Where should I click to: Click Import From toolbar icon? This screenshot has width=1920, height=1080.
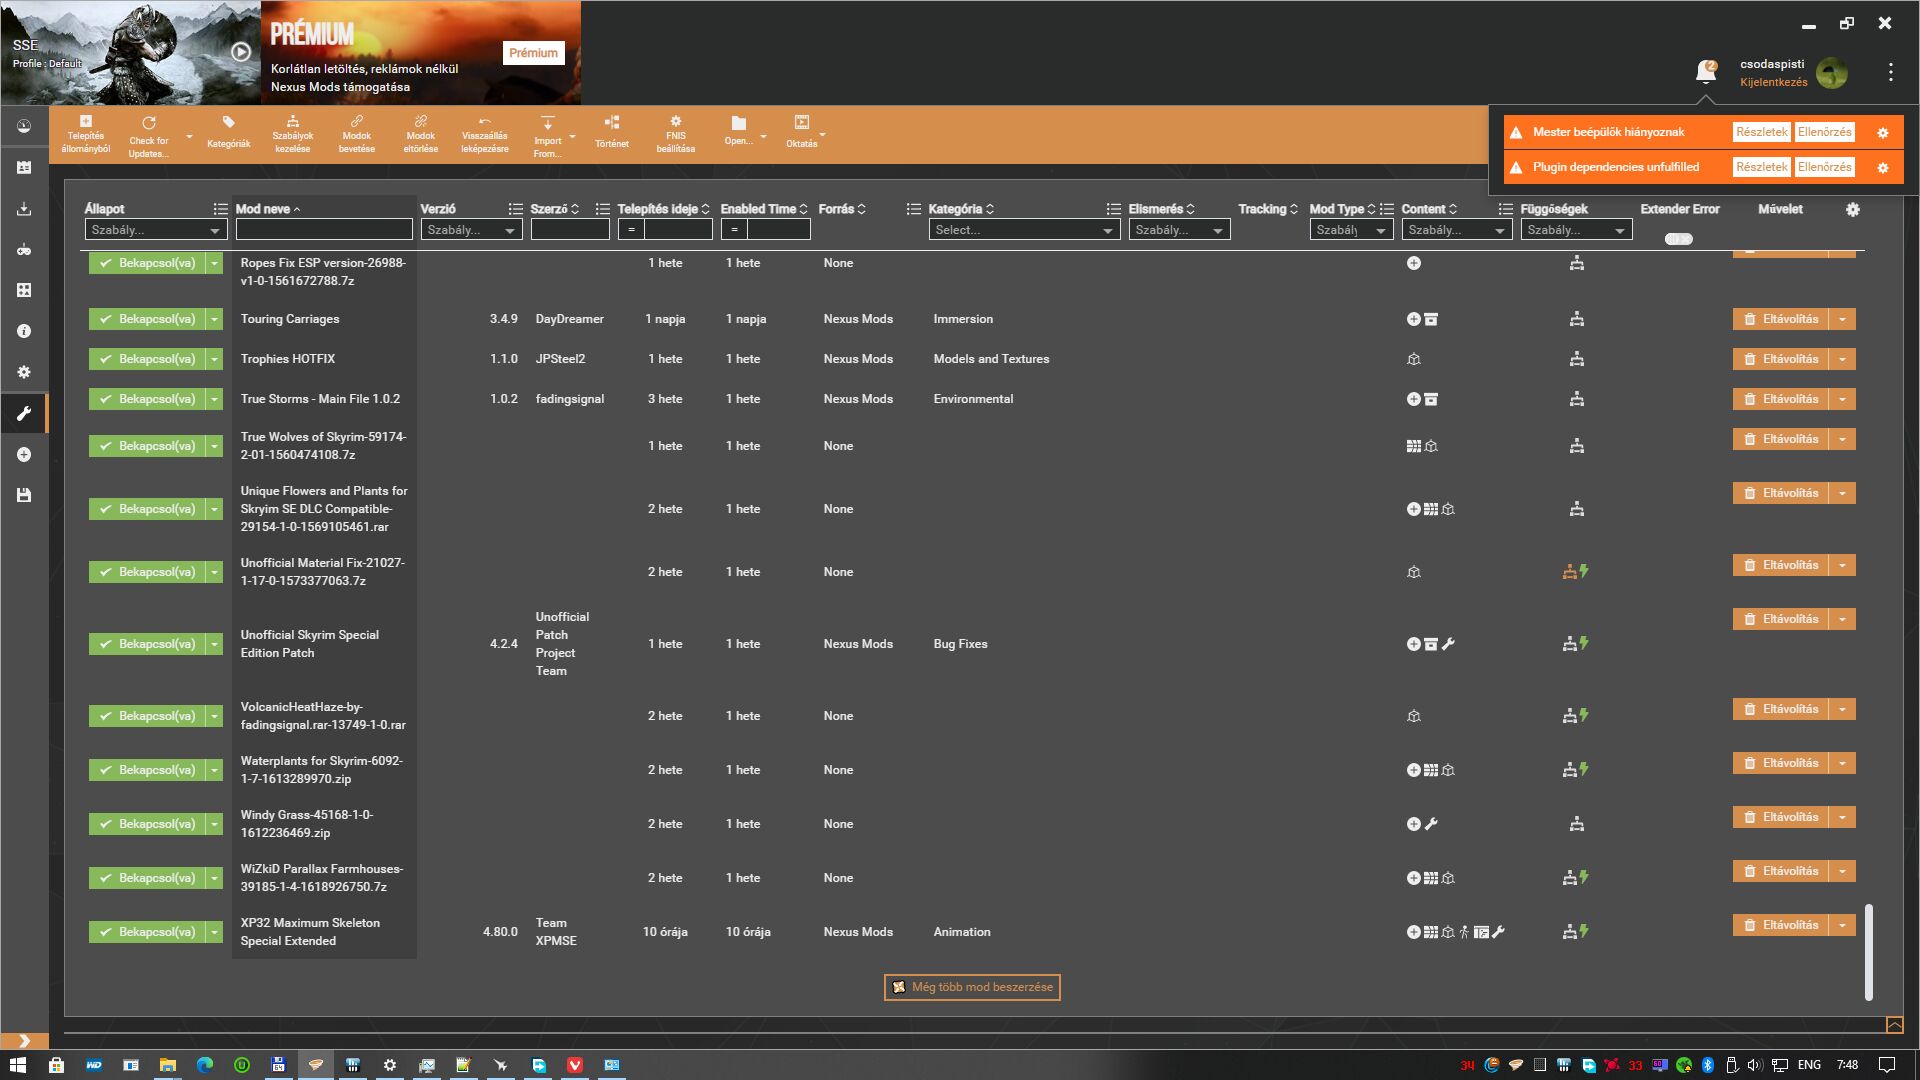click(547, 136)
